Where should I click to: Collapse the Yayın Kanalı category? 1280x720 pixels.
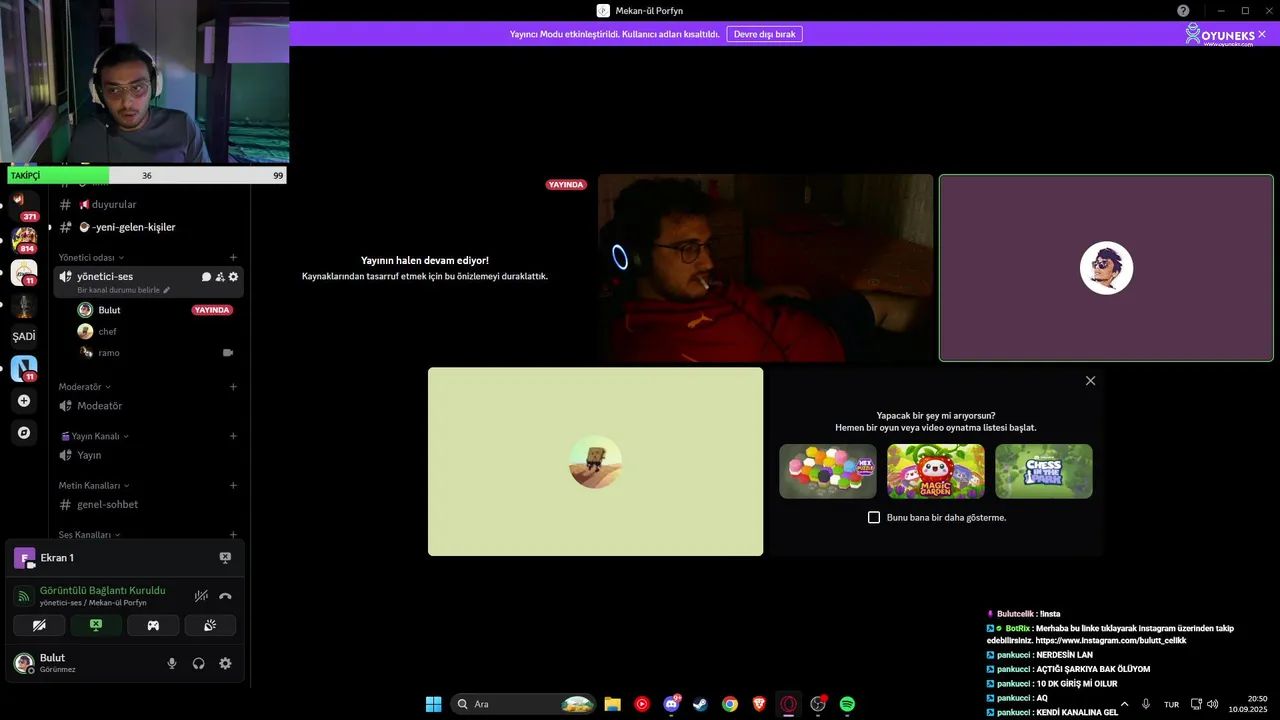(x=95, y=436)
